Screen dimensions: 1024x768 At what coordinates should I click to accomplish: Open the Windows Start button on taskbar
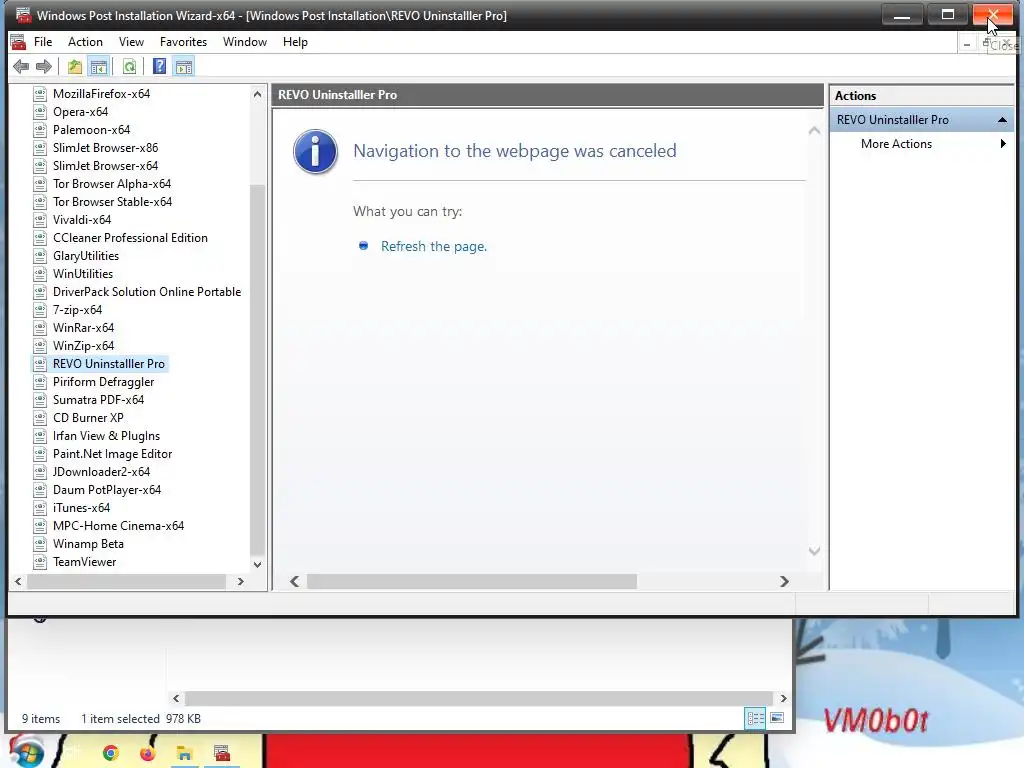[x=26, y=752]
